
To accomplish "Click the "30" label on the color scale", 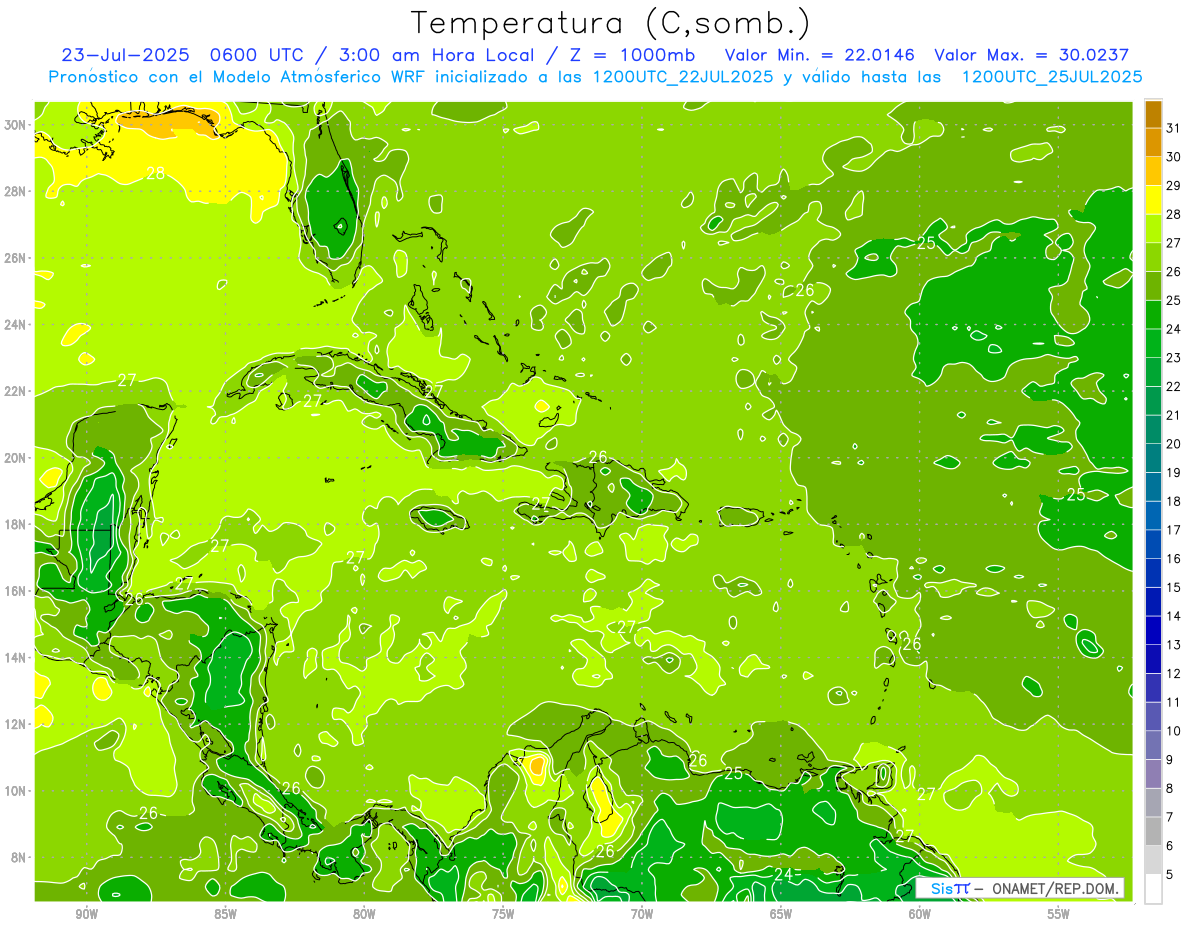I will (x=1174, y=157).
